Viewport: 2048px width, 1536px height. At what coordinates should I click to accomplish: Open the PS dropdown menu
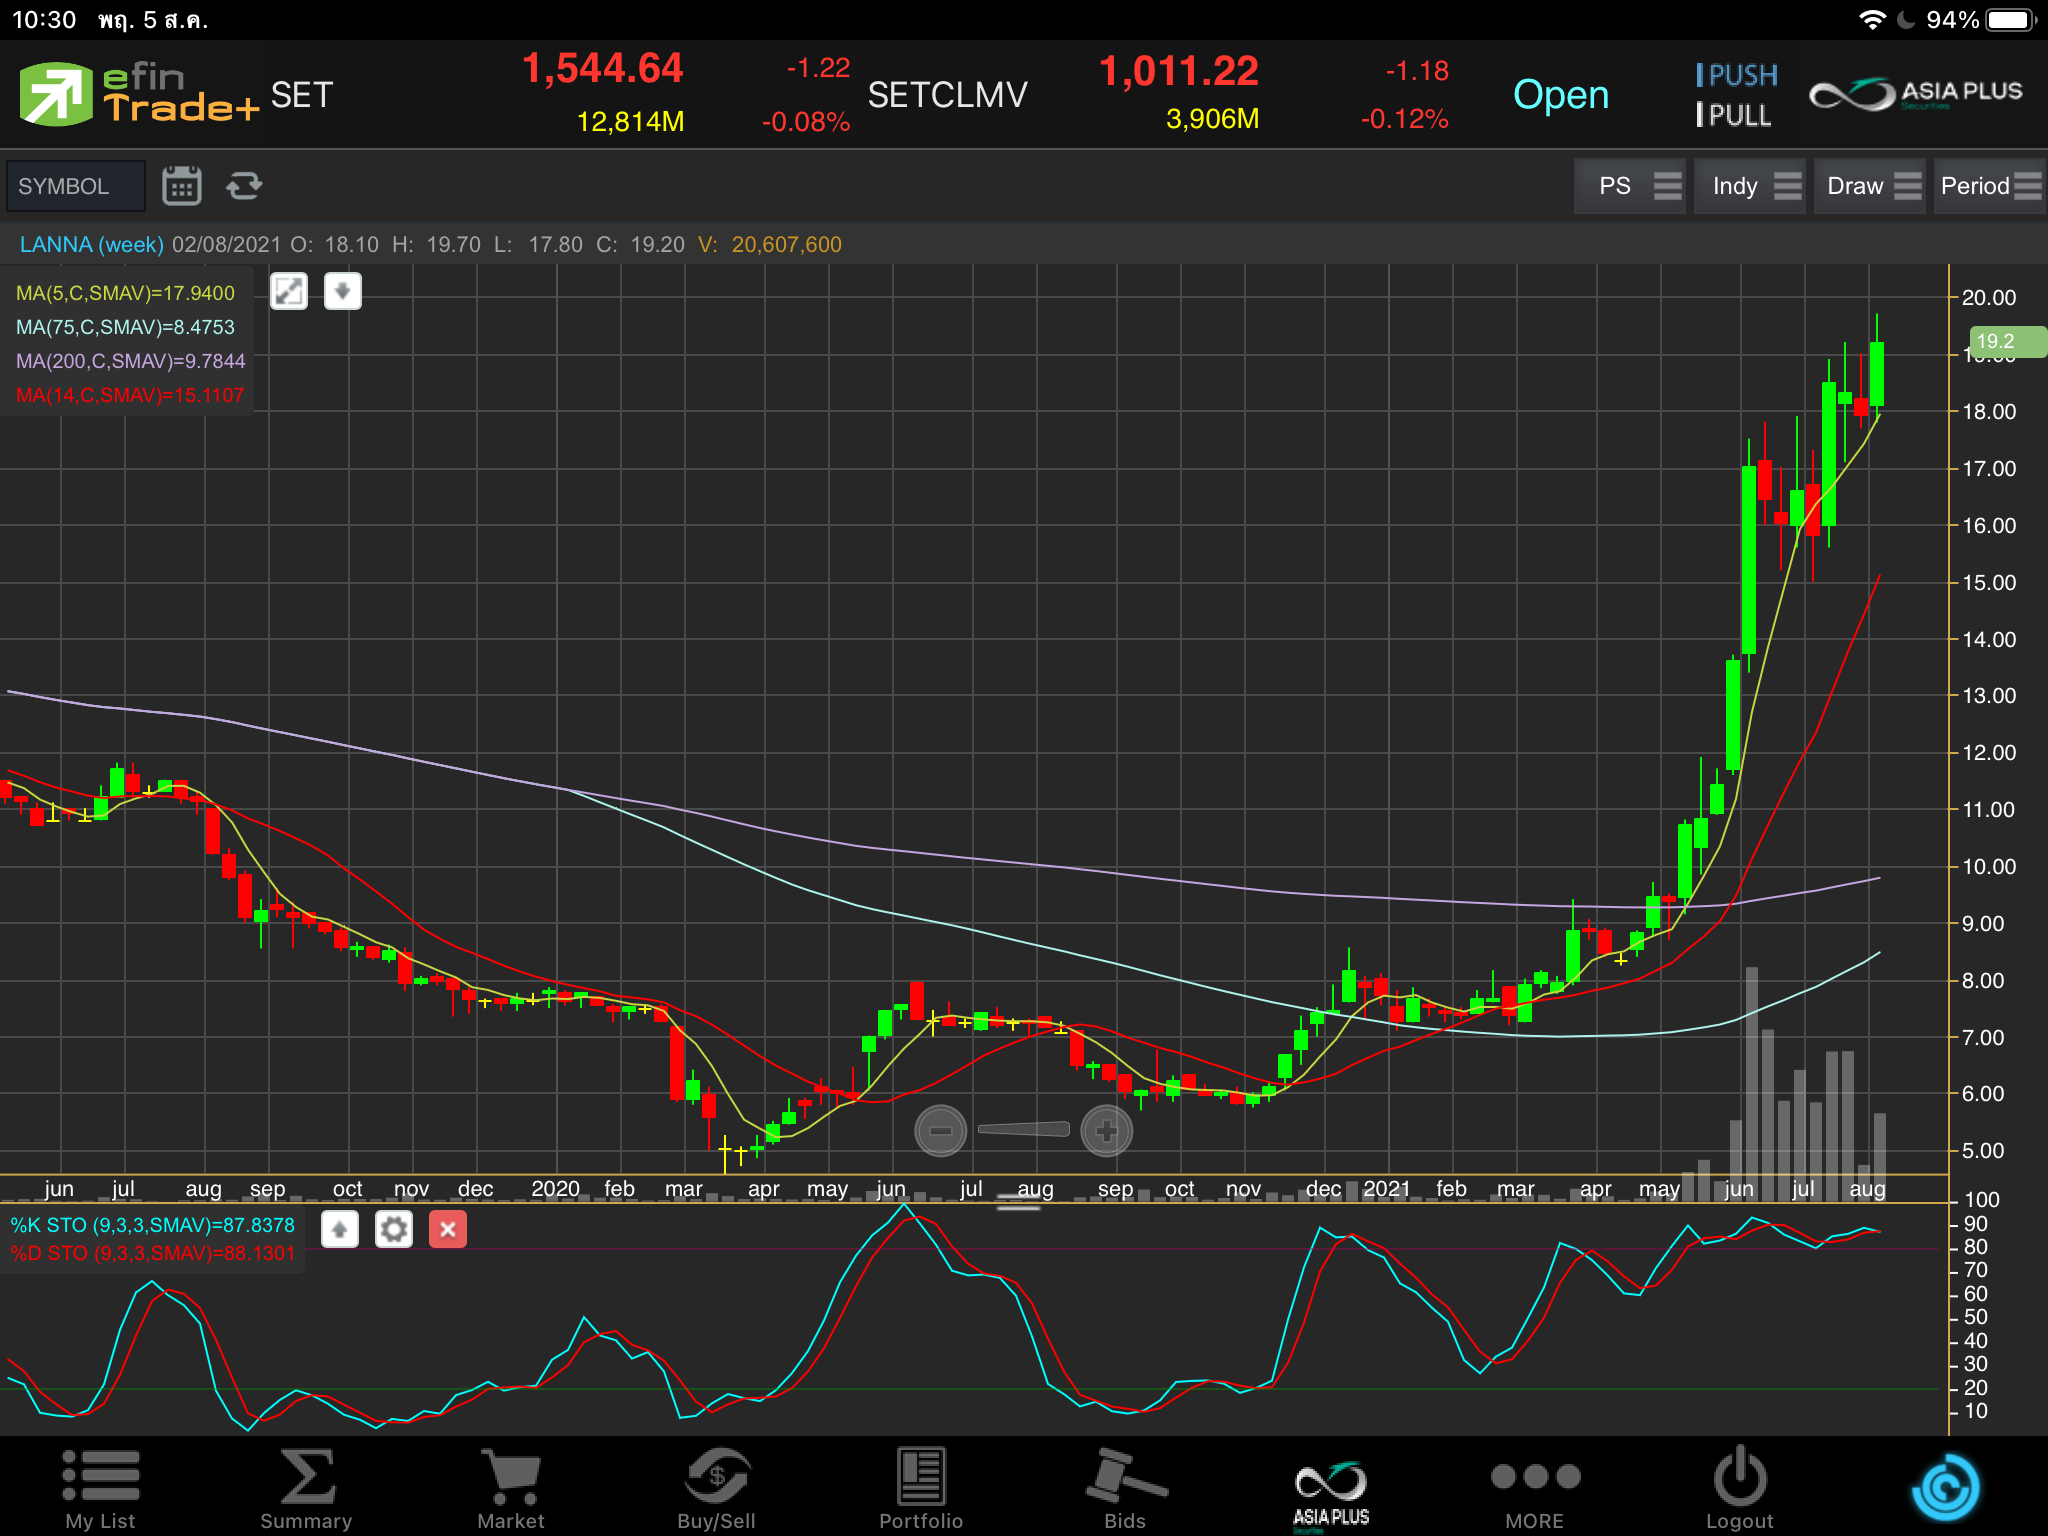1630,186
